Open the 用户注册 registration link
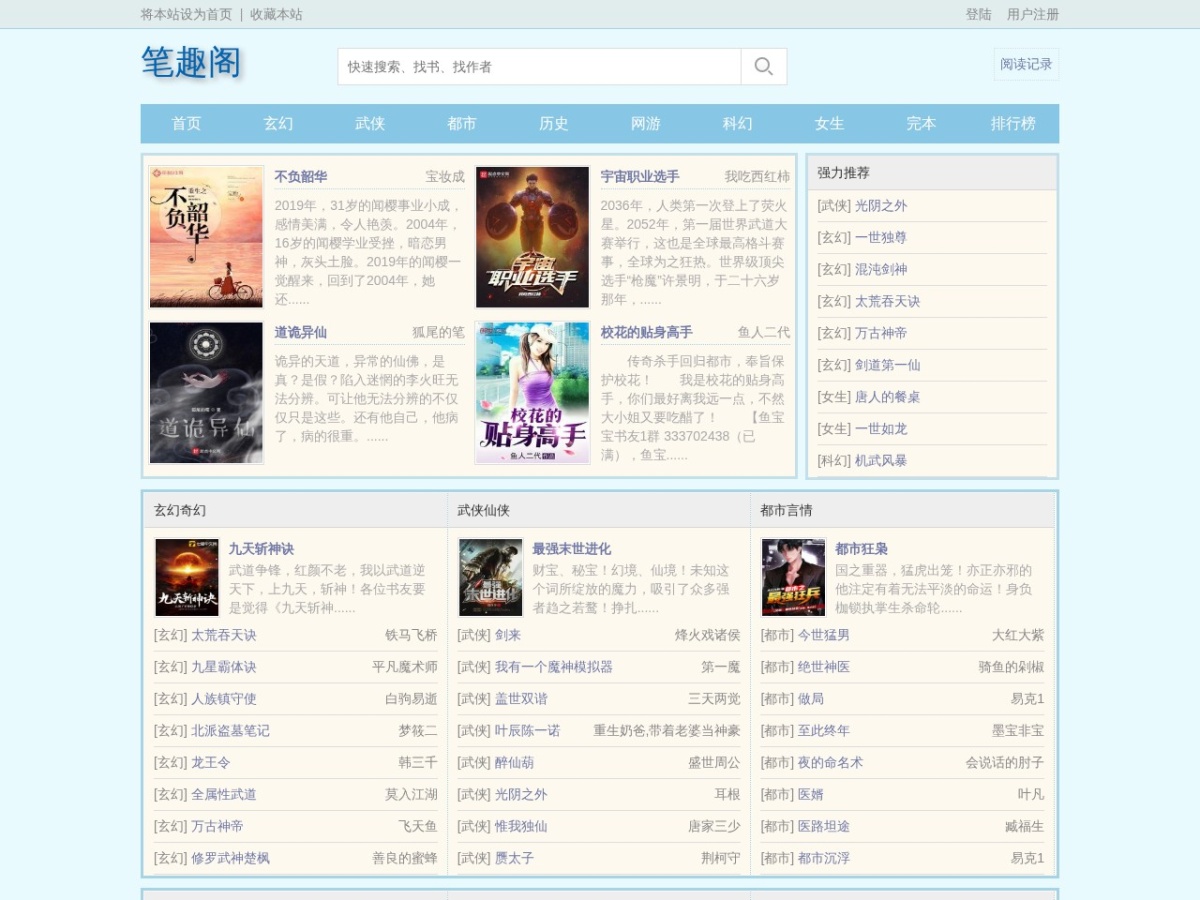This screenshot has height=900, width=1200. point(1033,14)
